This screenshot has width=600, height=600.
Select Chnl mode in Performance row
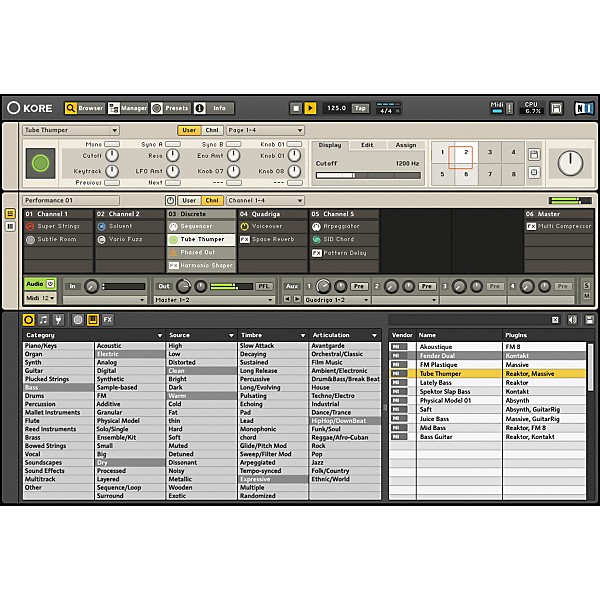[212, 200]
